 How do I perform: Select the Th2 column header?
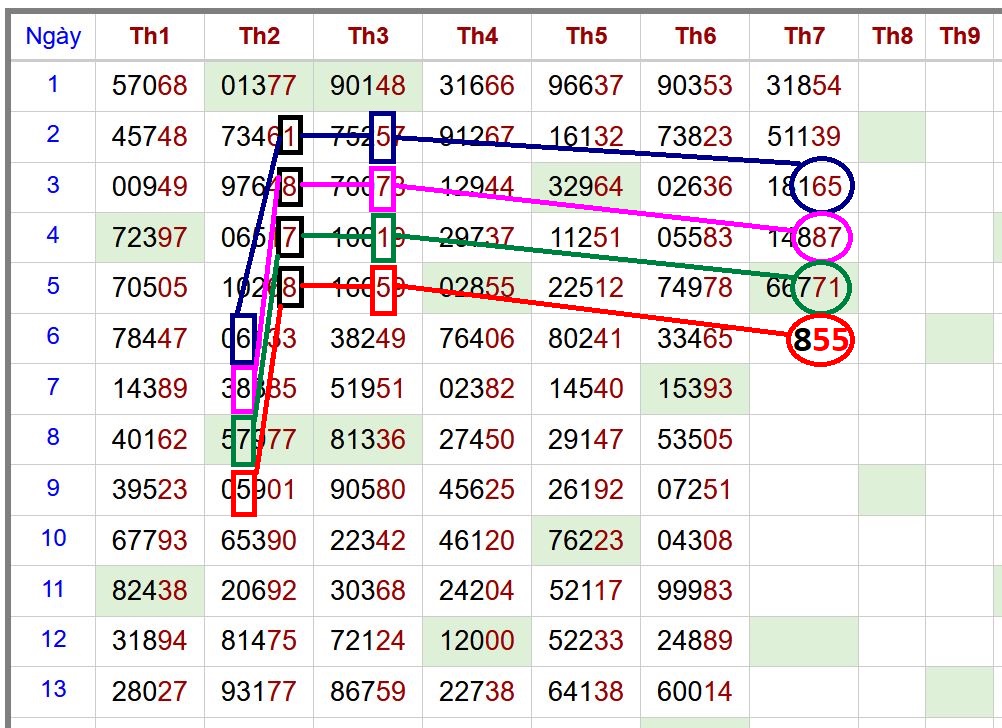point(259,36)
